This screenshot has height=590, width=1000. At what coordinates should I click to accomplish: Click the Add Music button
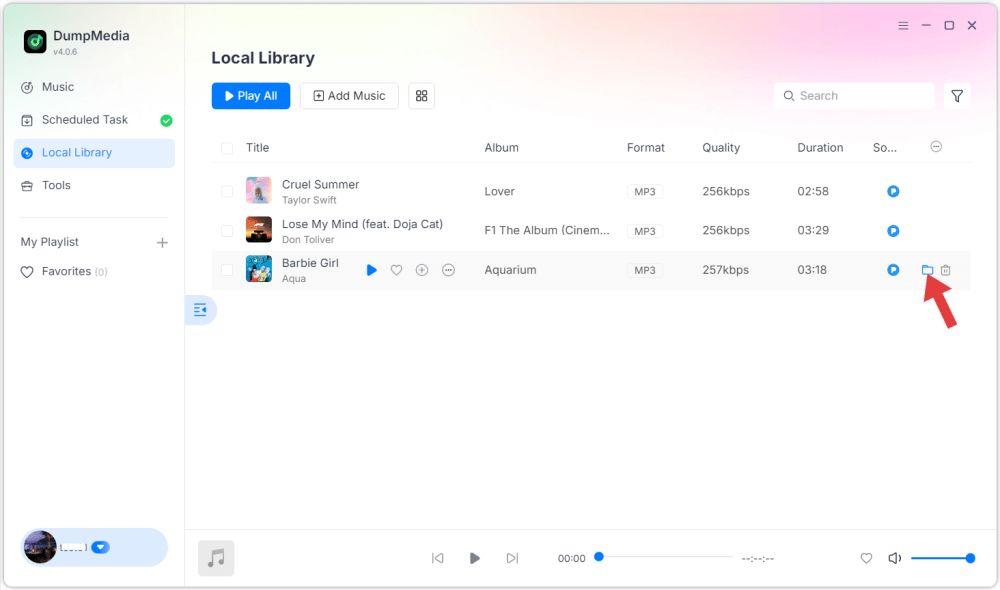(x=349, y=95)
